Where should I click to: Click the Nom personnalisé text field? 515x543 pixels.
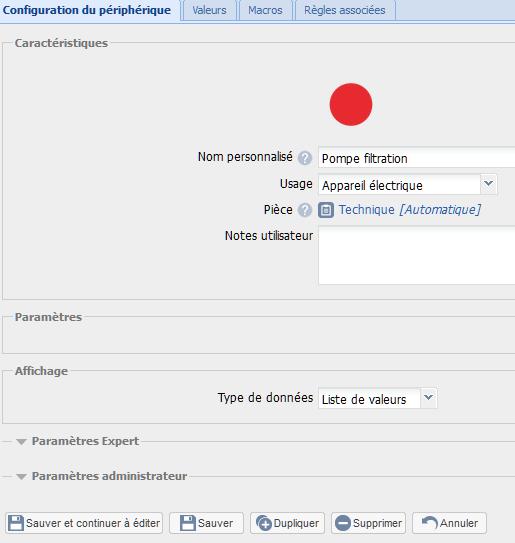tap(417, 158)
